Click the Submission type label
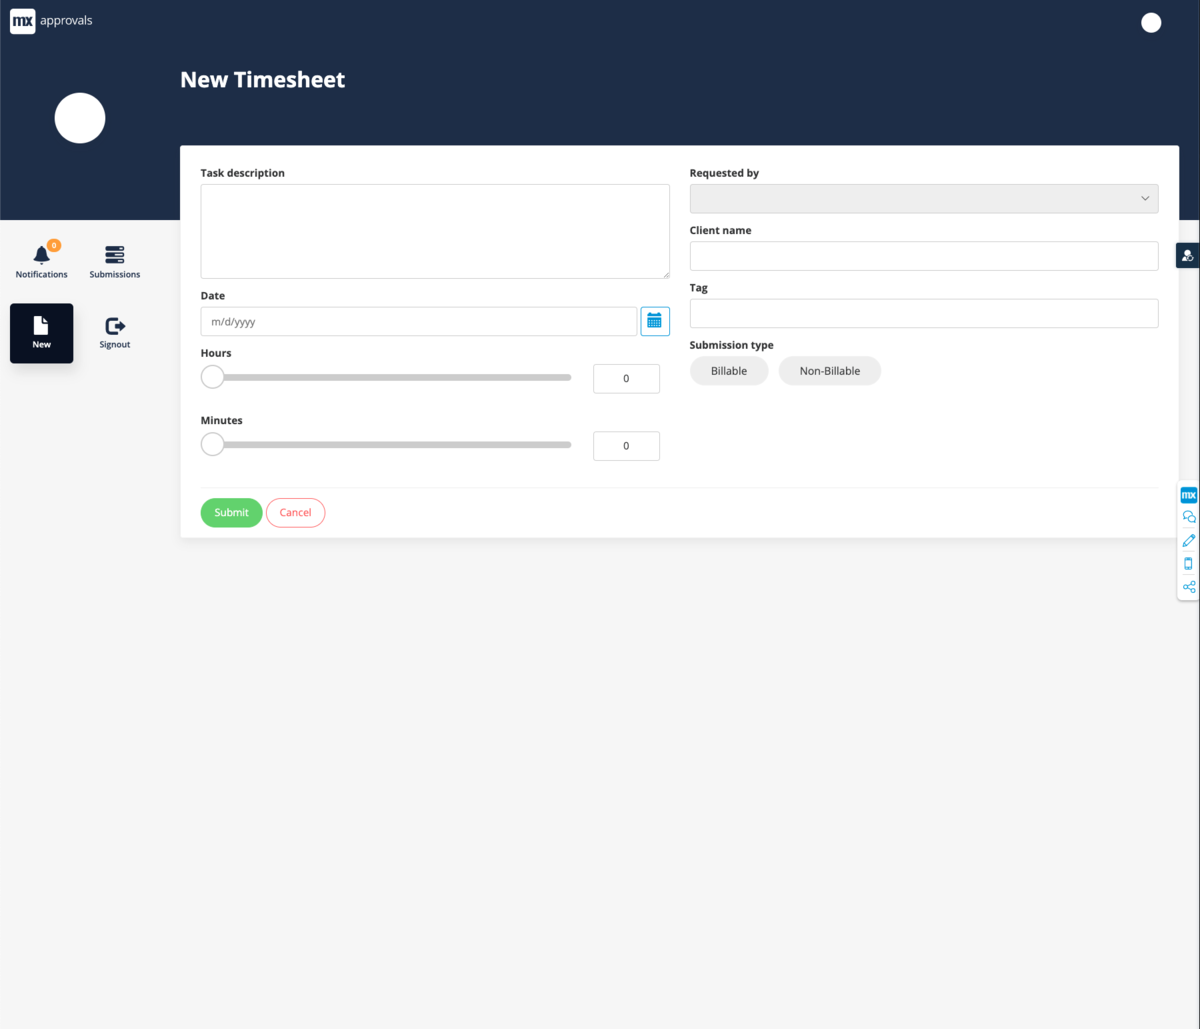 pyautogui.click(x=732, y=345)
